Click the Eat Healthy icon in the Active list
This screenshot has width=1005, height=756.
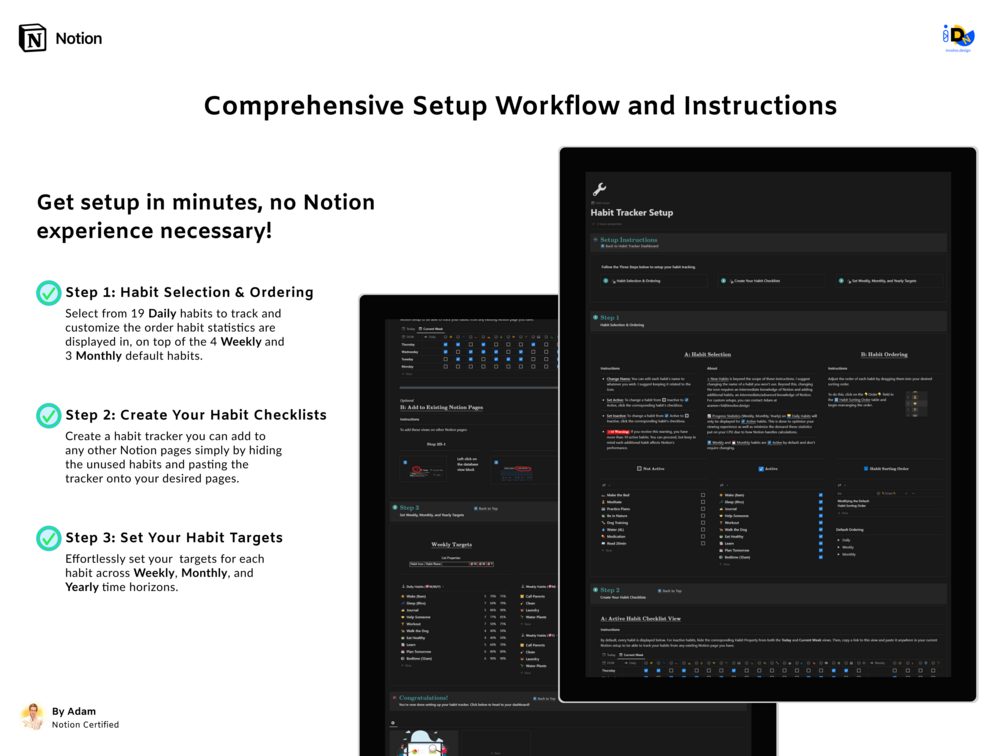[722, 536]
